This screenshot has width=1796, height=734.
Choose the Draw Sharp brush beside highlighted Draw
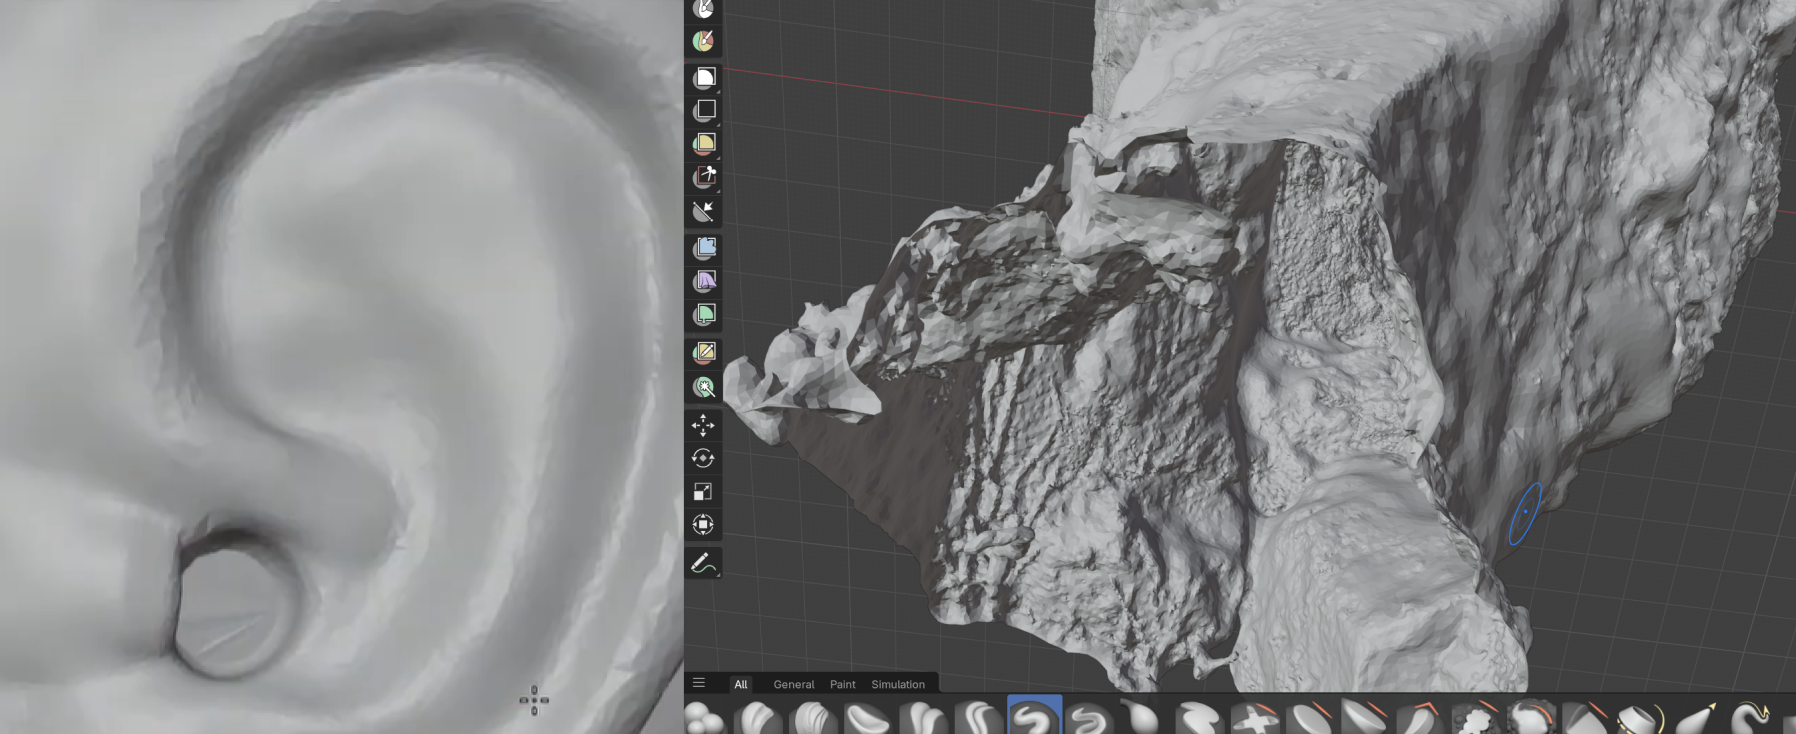(x=1089, y=718)
